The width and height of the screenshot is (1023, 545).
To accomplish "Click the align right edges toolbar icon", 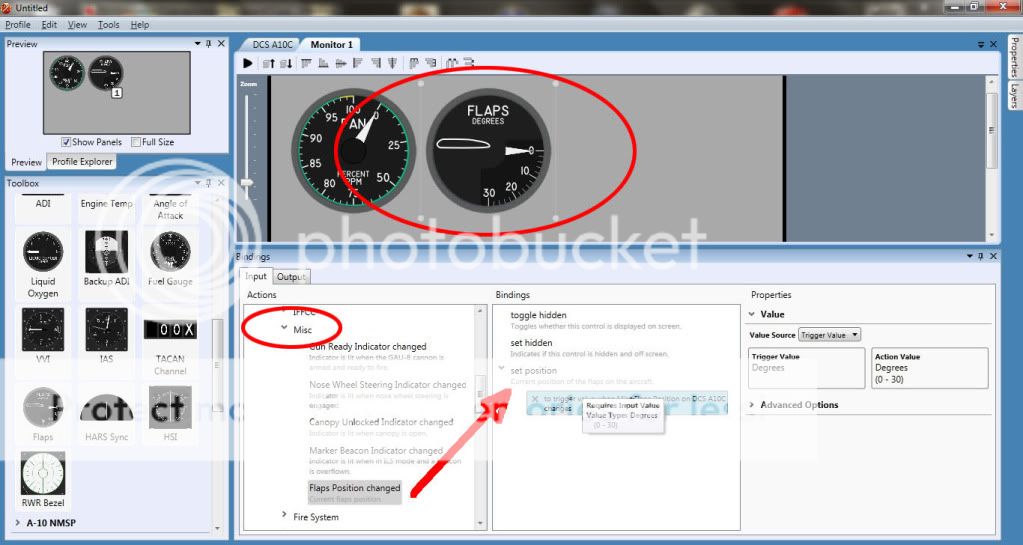I will (x=375, y=63).
